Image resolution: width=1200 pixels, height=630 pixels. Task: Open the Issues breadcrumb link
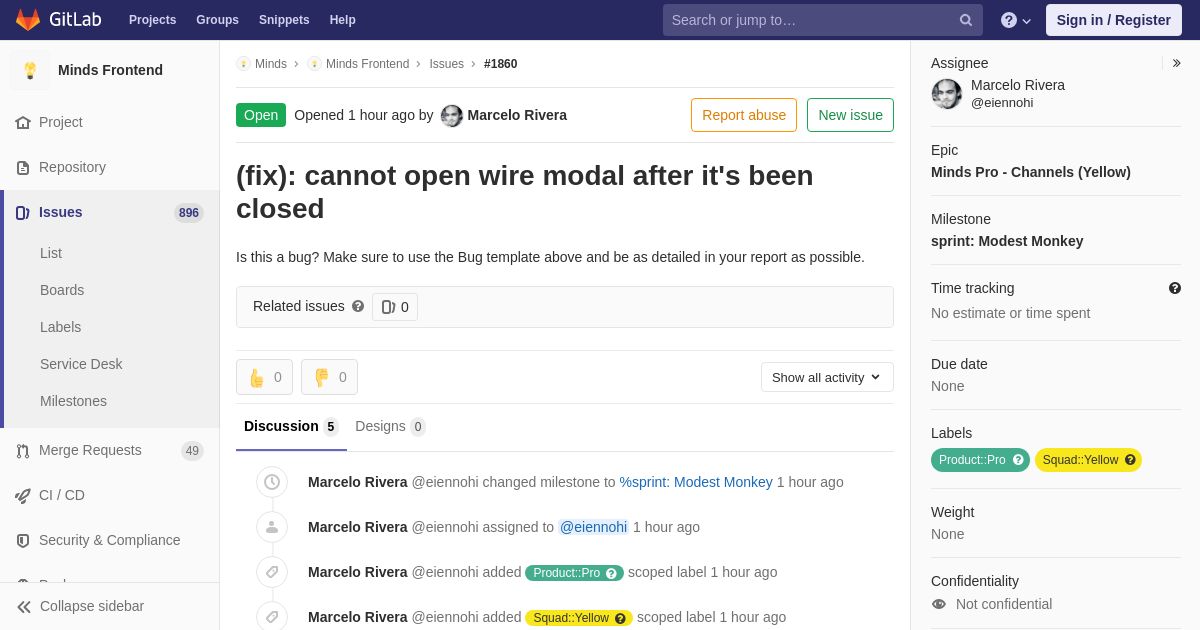coord(446,64)
